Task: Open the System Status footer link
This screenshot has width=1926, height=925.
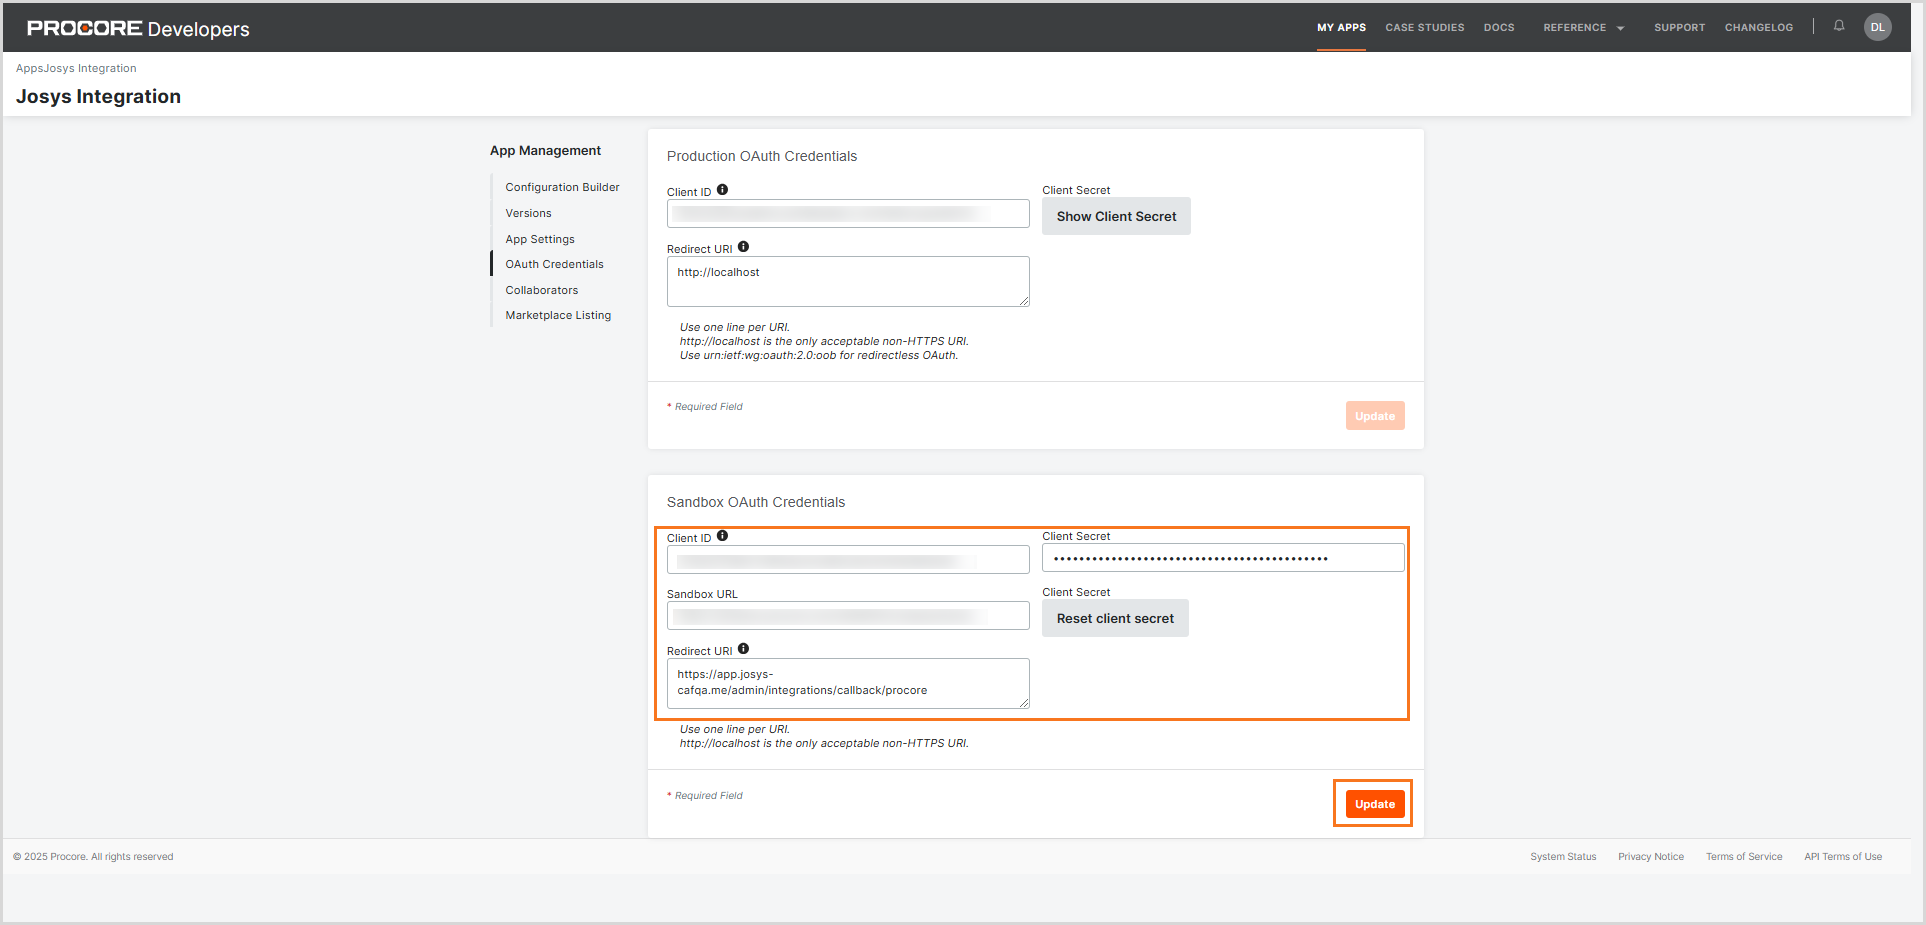Action: 1563,857
